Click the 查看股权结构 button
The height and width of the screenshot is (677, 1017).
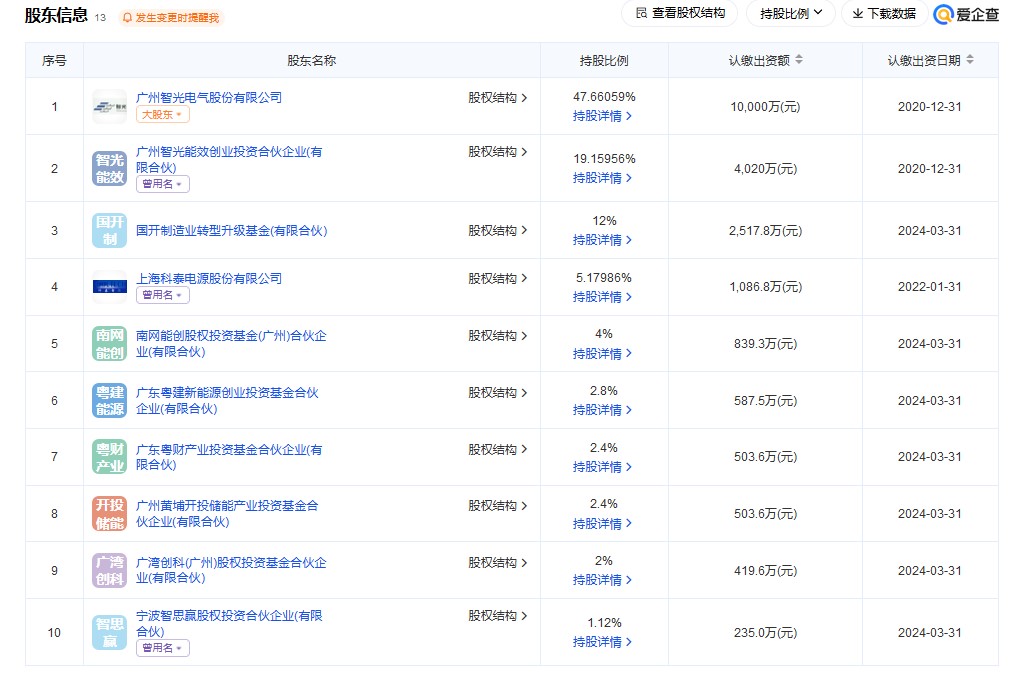click(680, 14)
